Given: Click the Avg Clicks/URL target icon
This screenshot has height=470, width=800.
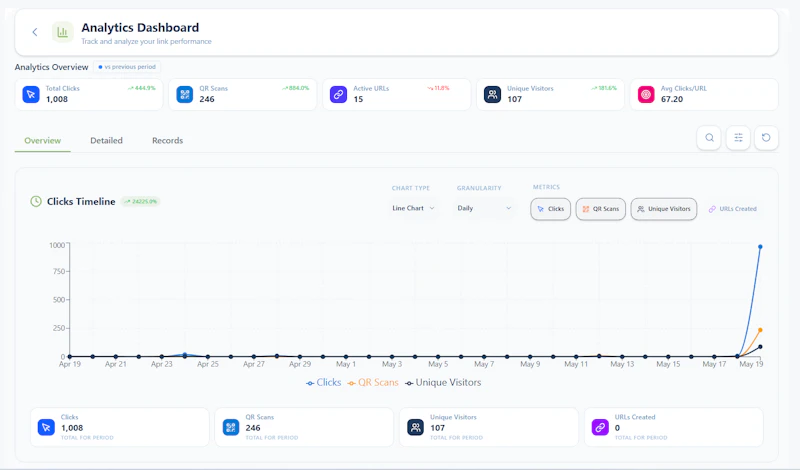Looking at the screenshot, I should click(646, 94).
